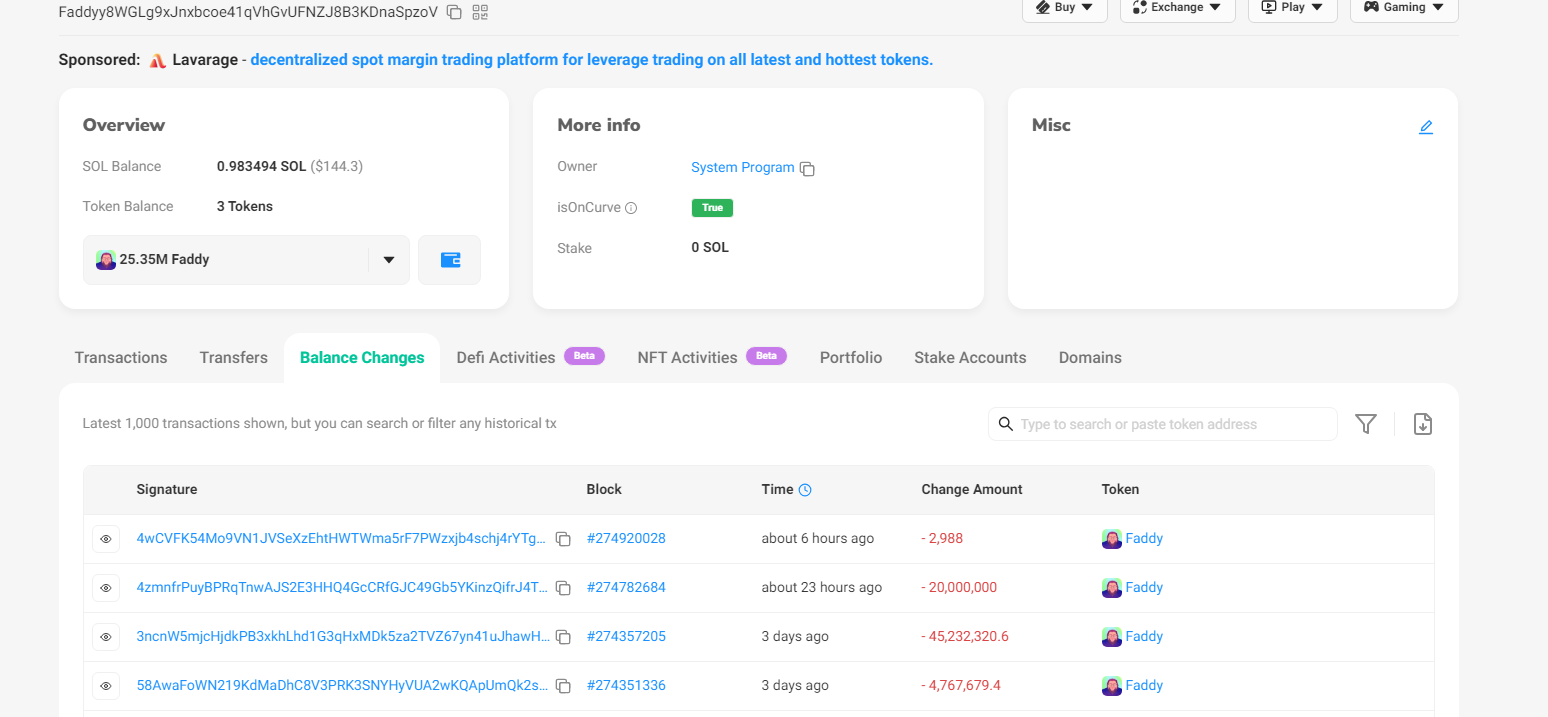This screenshot has width=1548, height=717.
Task: Open block #274357205
Action: pyautogui.click(x=626, y=636)
